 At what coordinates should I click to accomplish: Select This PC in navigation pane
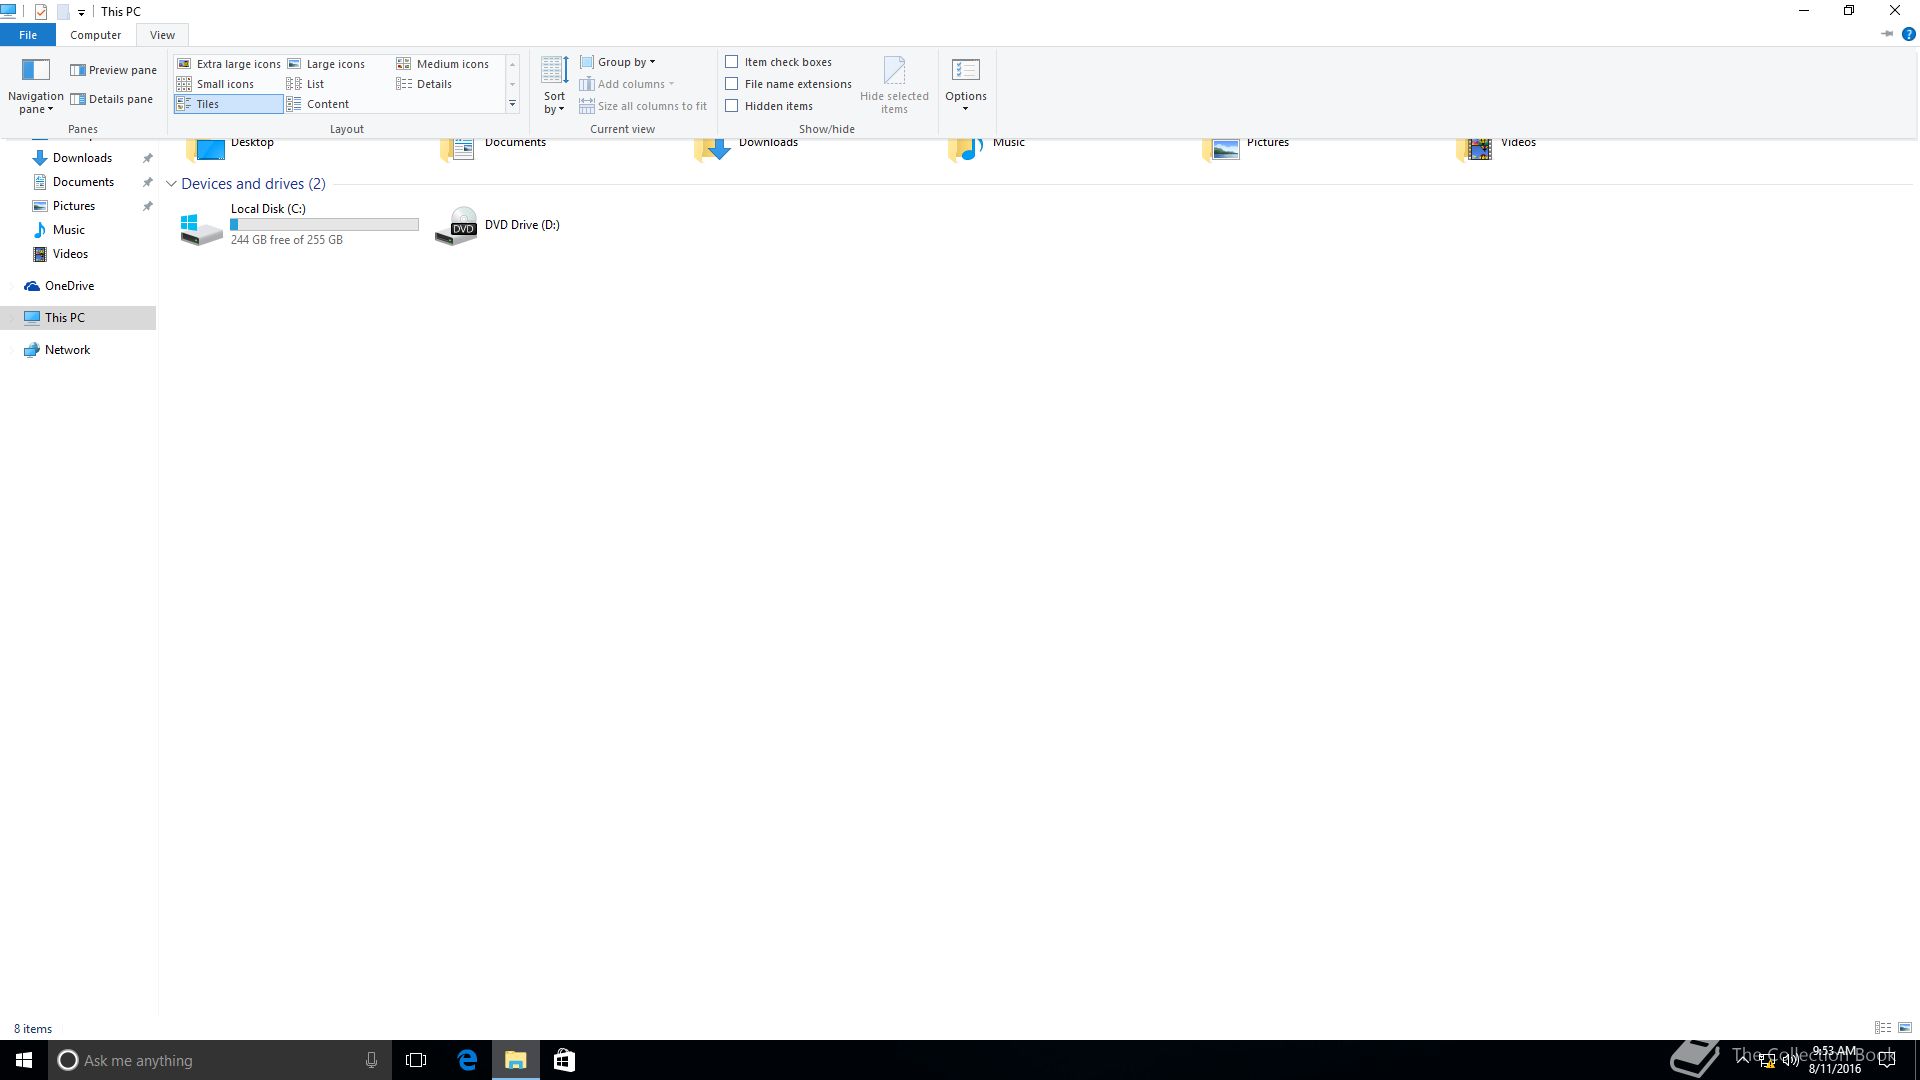point(78,318)
